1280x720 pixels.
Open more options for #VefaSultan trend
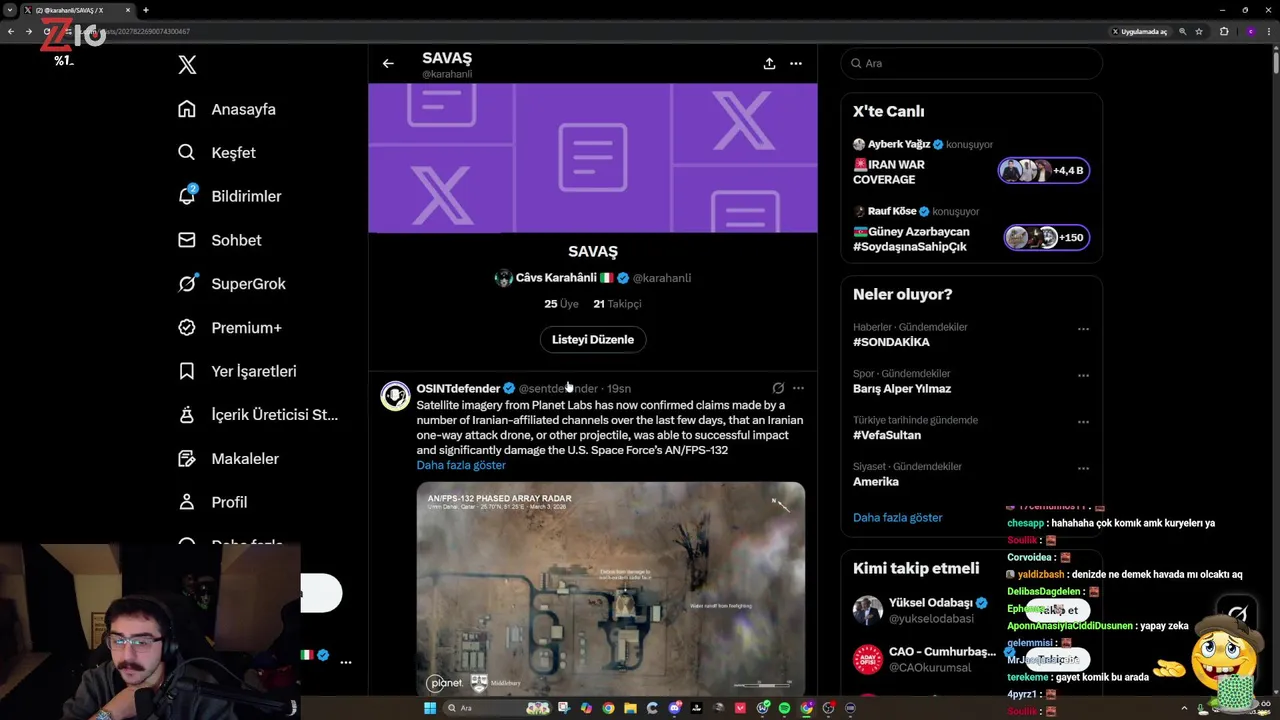[x=1083, y=422]
